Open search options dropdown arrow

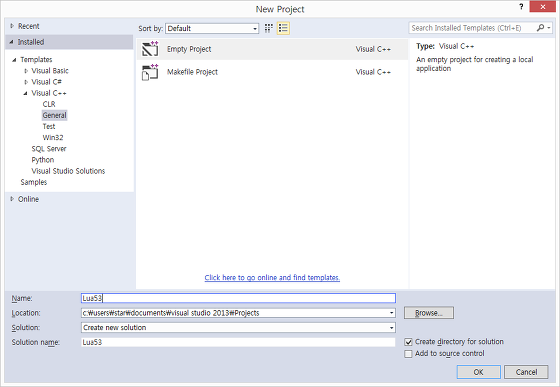(549, 28)
